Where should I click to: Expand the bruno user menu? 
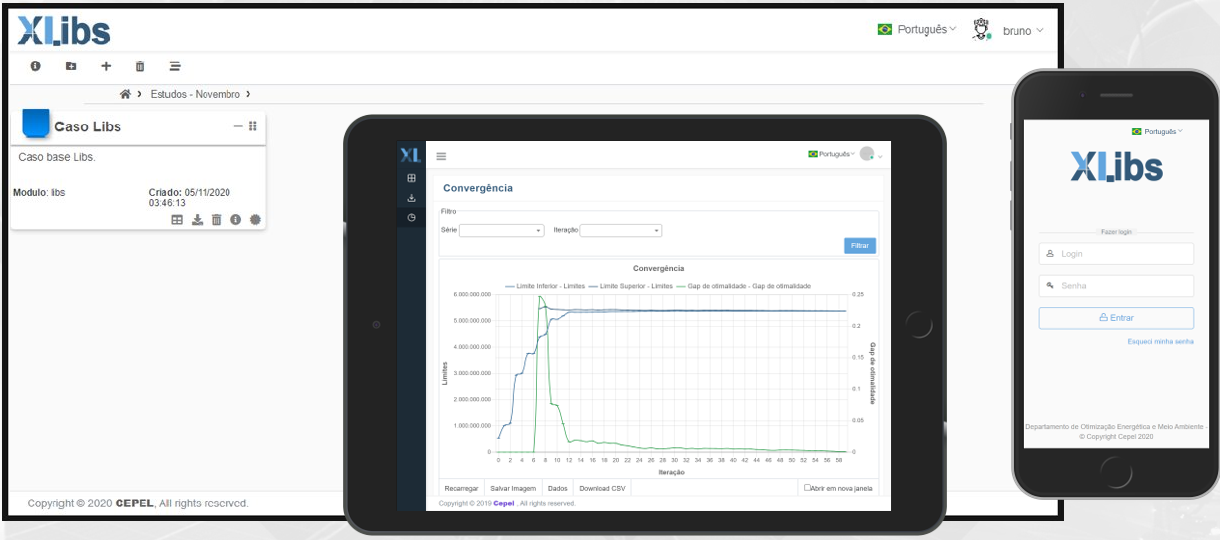click(1022, 31)
